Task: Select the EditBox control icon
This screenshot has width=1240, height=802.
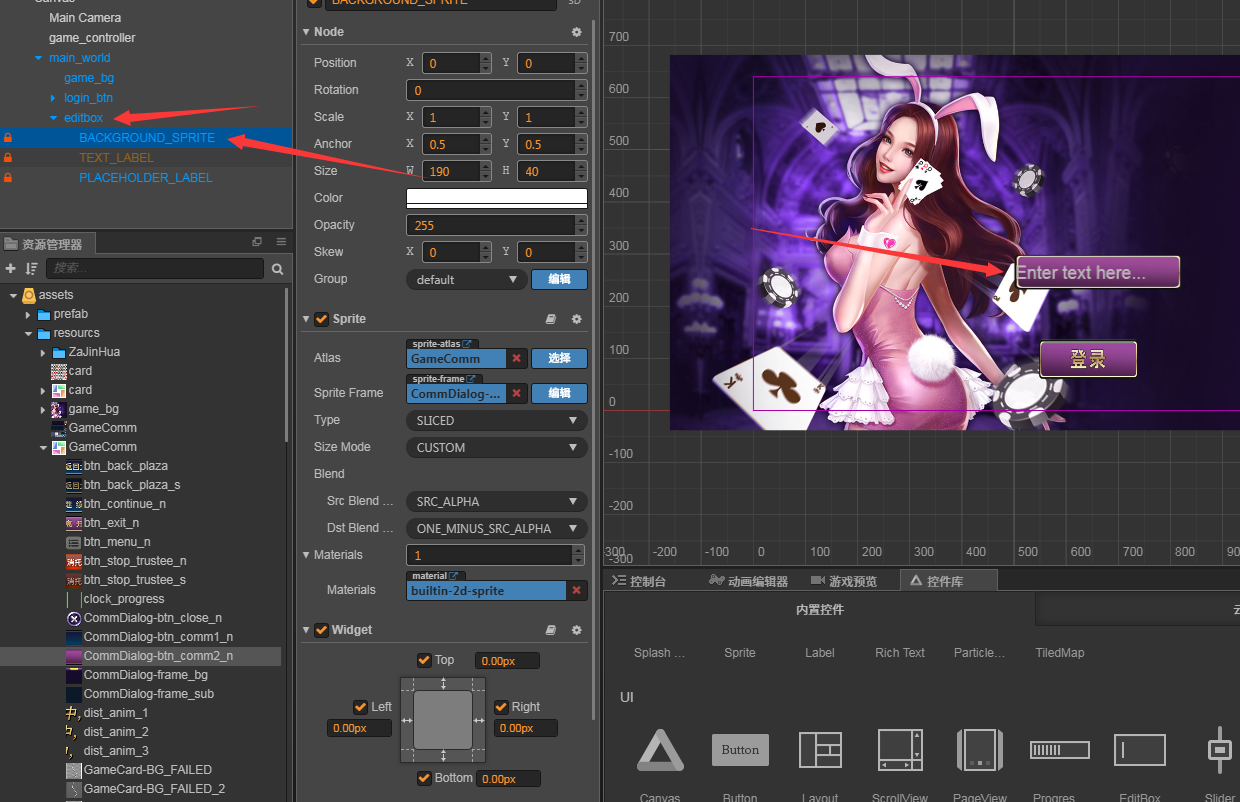Action: pos(1140,750)
